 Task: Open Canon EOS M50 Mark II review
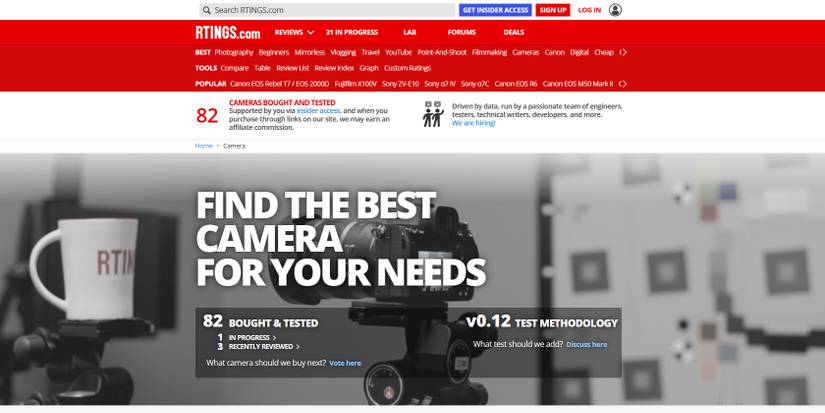pyautogui.click(x=578, y=84)
